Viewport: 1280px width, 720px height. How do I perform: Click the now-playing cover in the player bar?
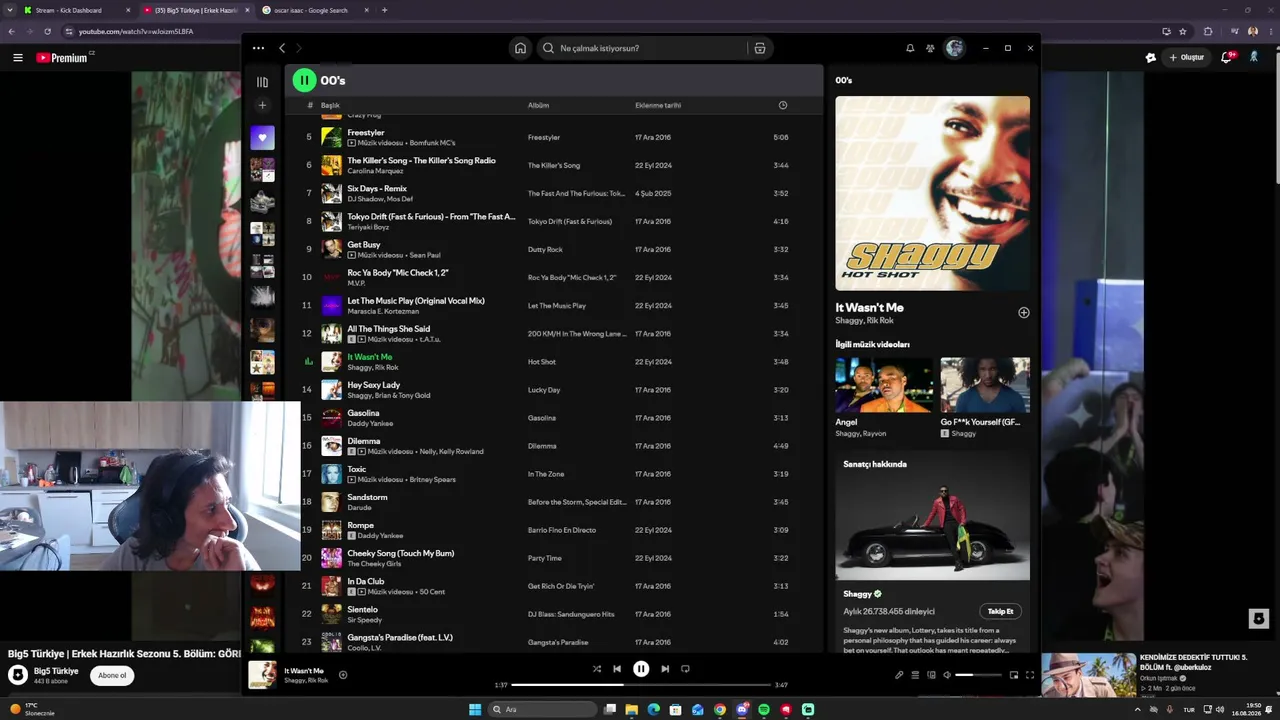(x=263, y=674)
